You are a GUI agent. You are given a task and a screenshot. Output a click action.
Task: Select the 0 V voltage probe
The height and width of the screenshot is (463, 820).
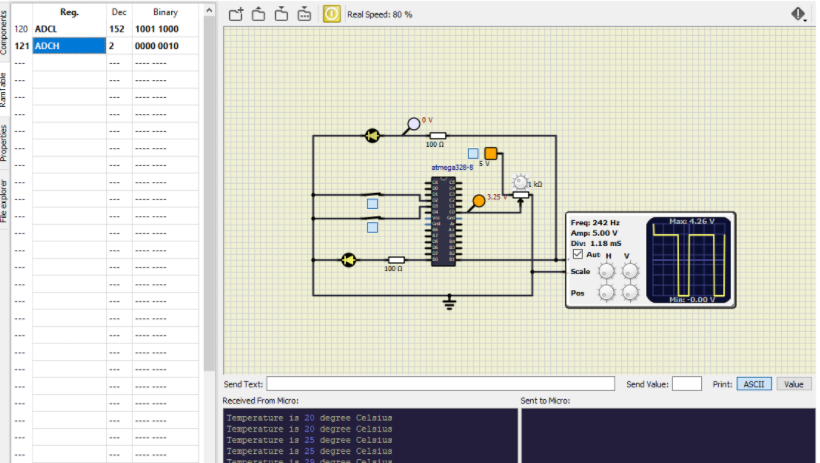click(413, 124)
